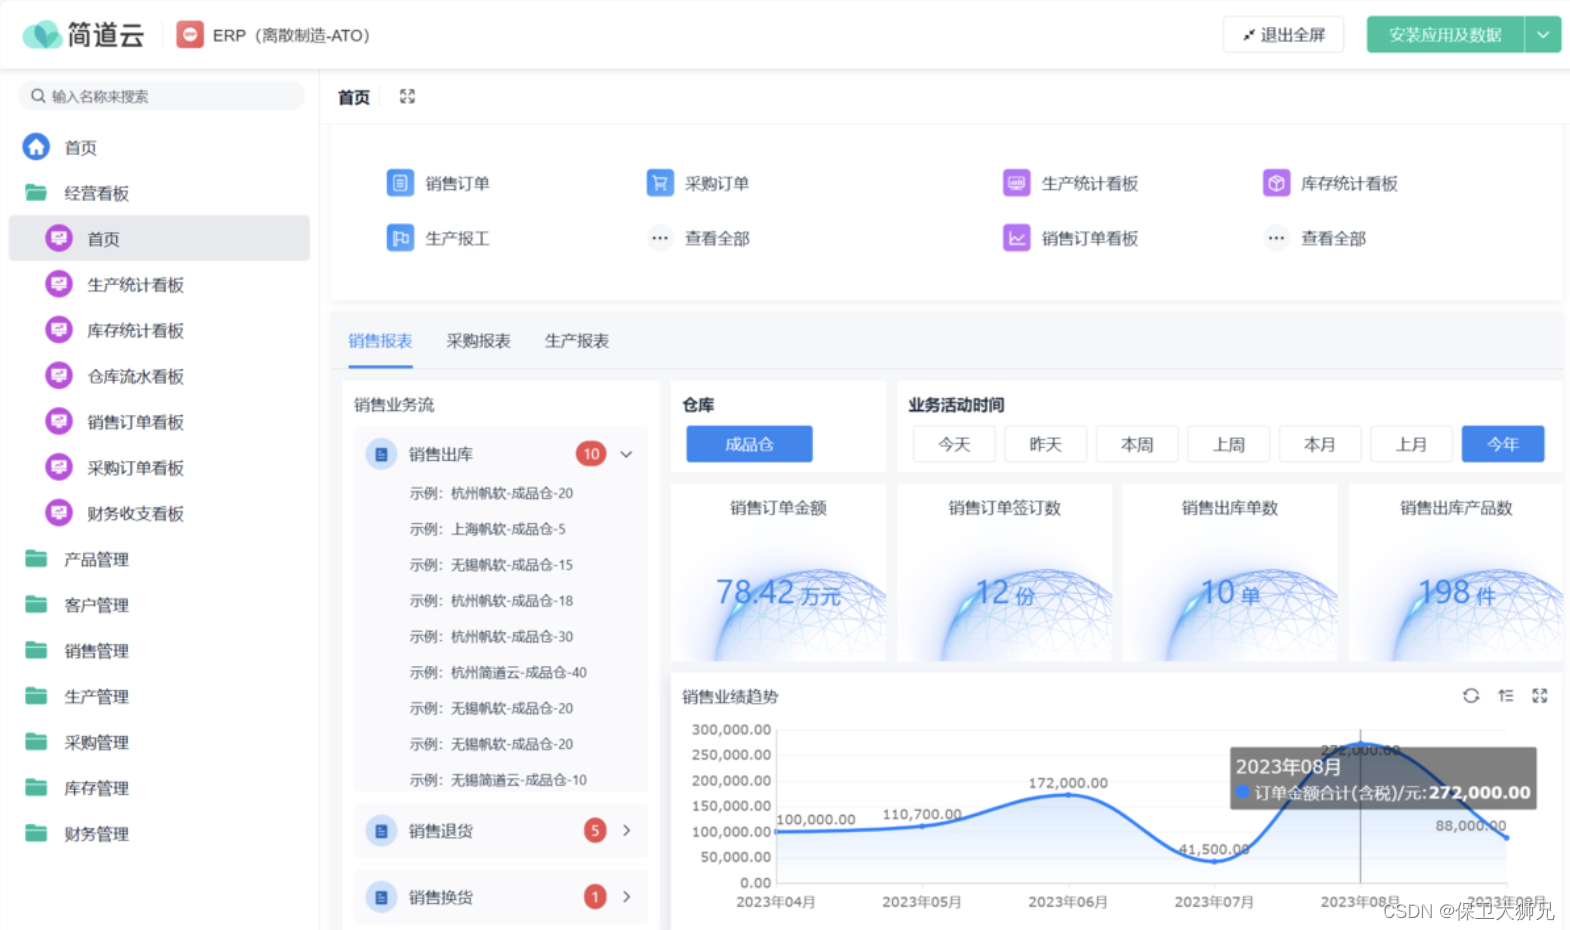Open entry 杭州帆软-成品仓-30

491,637
